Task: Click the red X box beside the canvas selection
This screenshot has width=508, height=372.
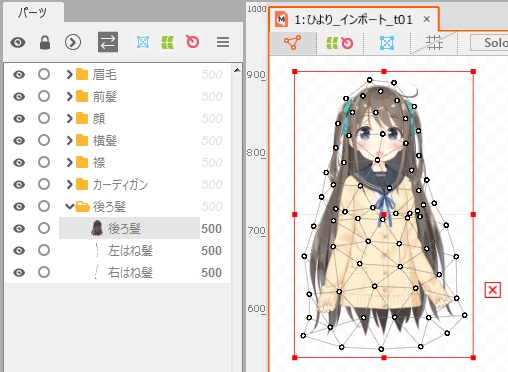Action: click(x=493, y=290)
